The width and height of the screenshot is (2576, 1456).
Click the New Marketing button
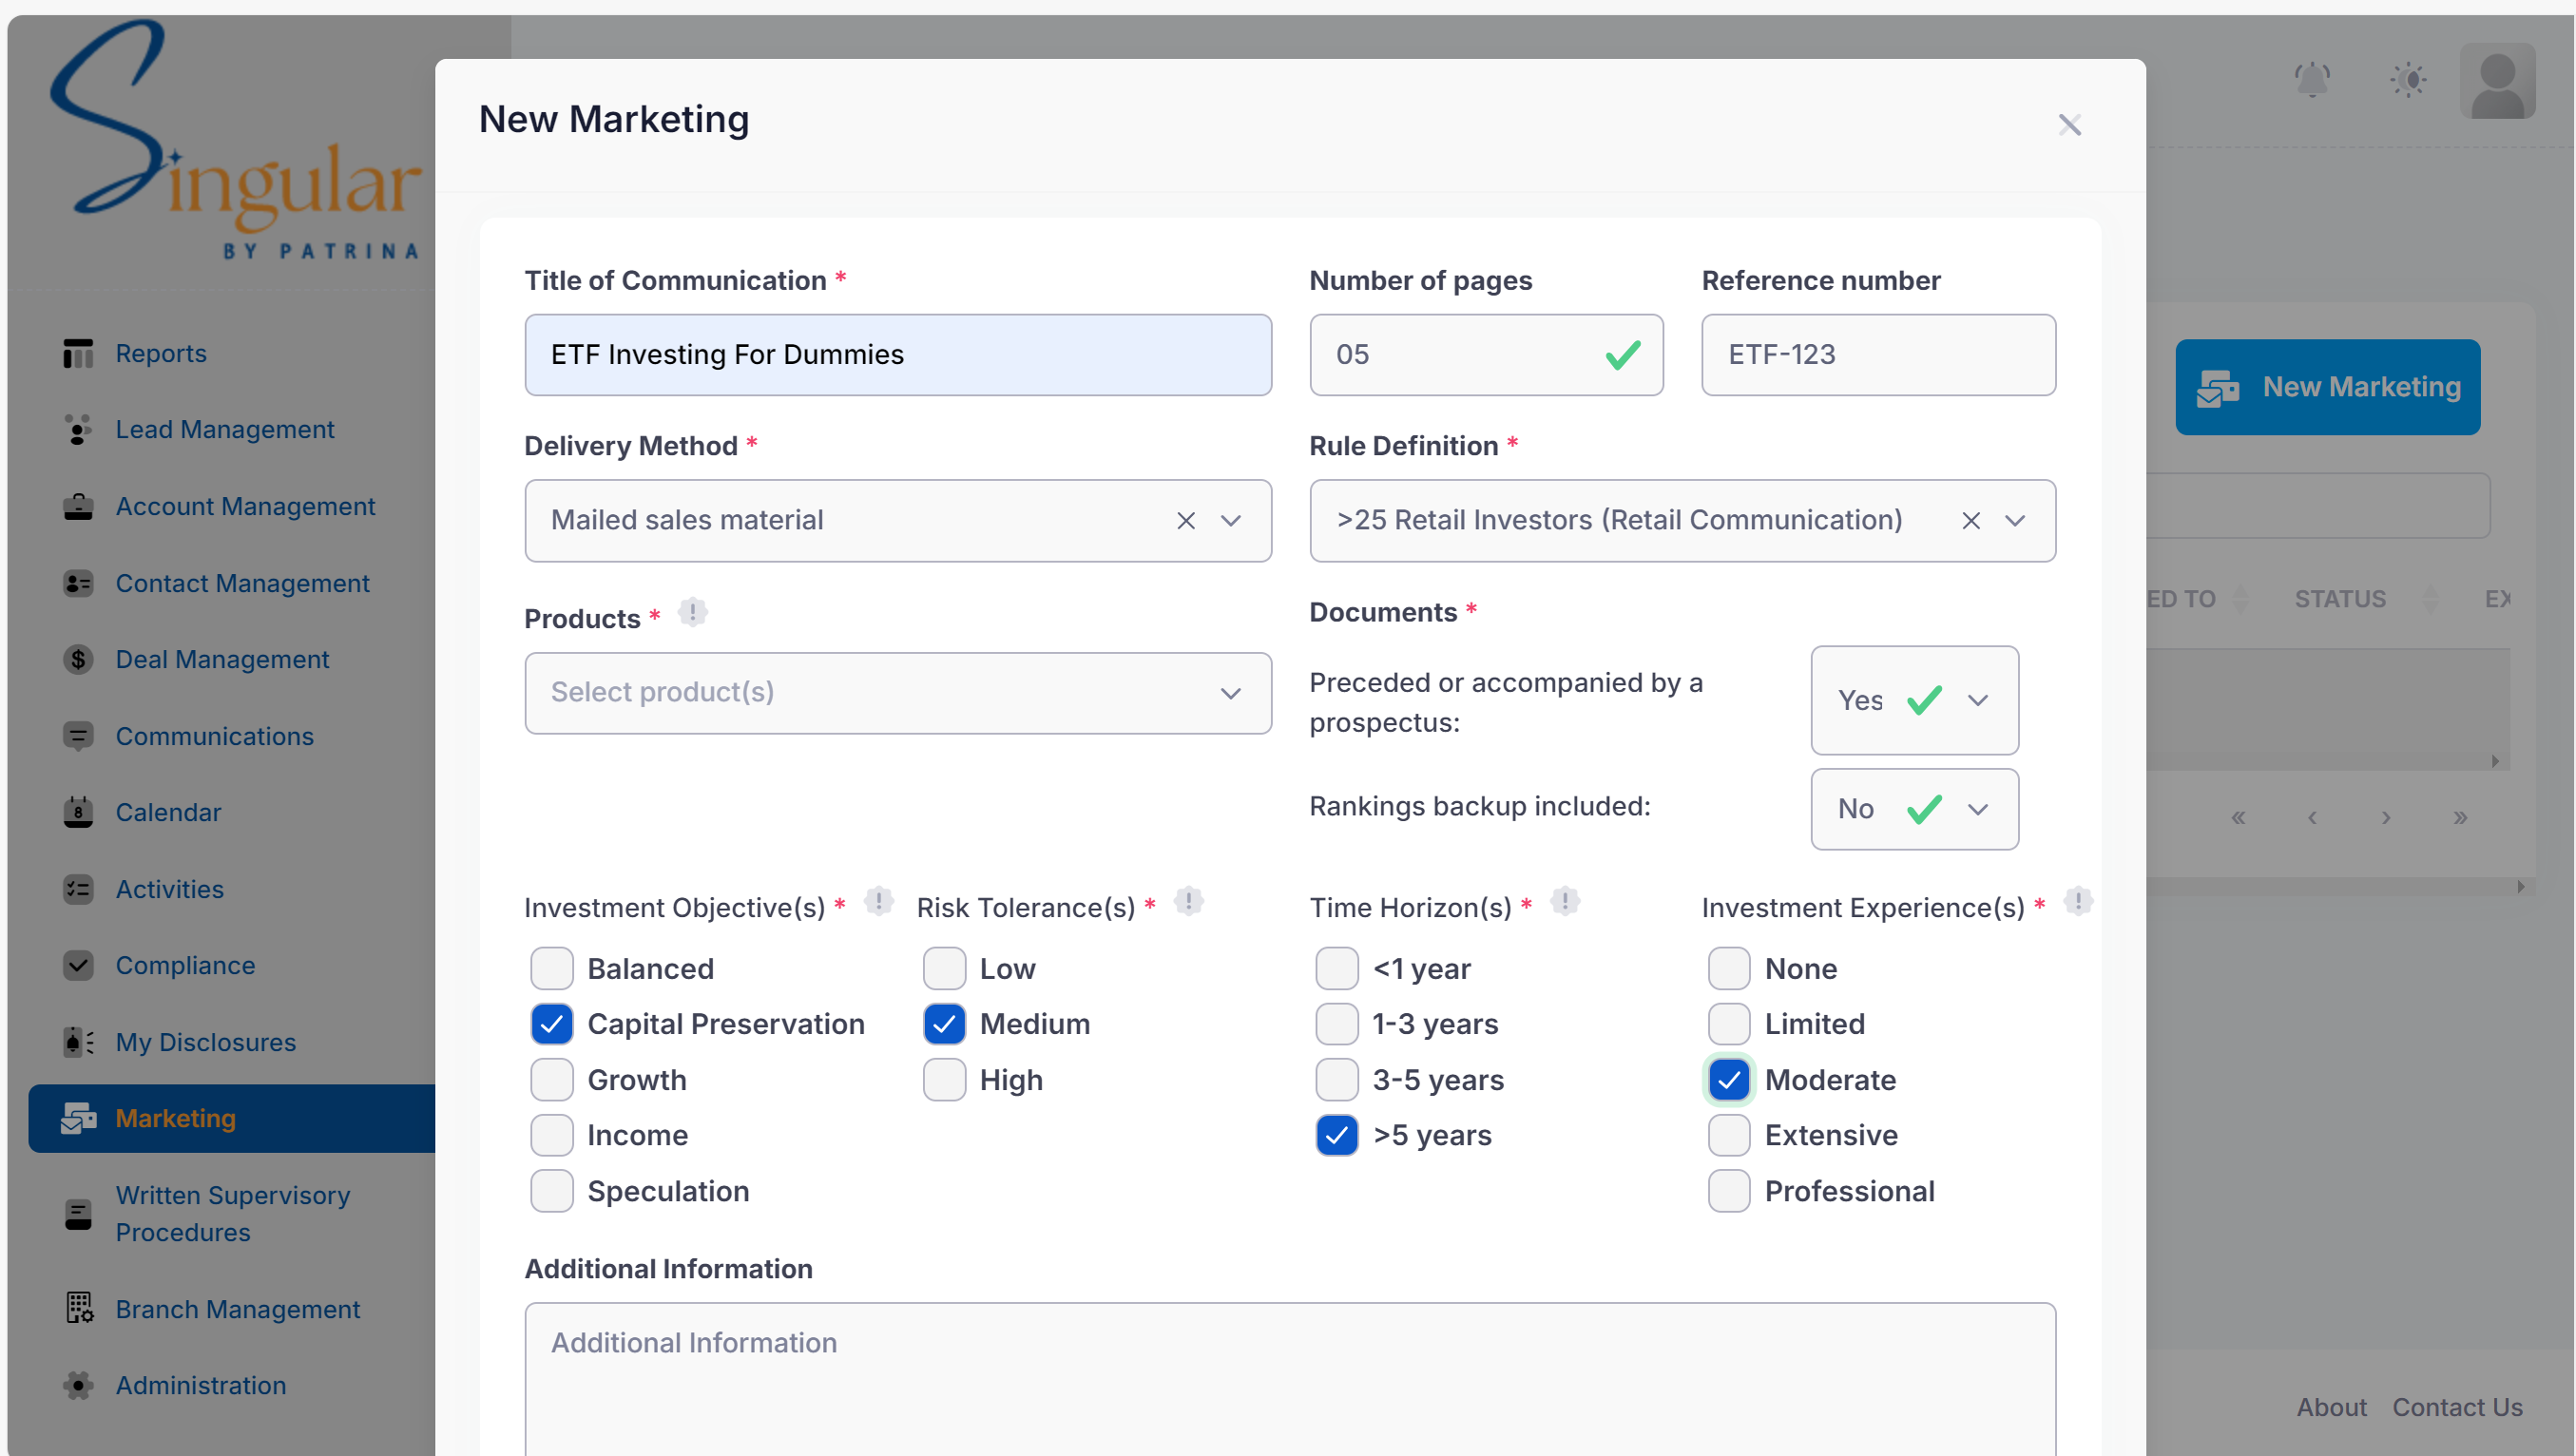pos(2327,387)
